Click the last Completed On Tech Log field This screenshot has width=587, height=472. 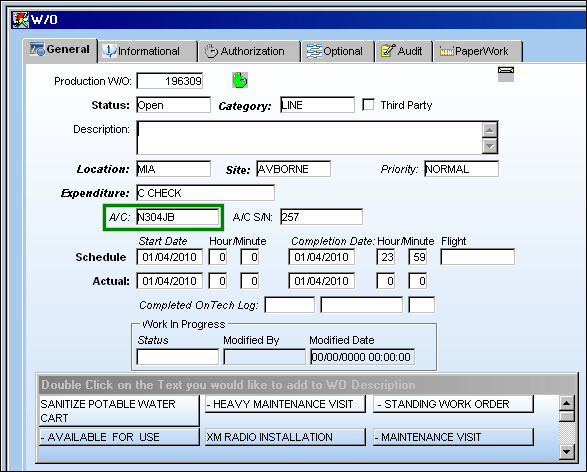(422, 305)
